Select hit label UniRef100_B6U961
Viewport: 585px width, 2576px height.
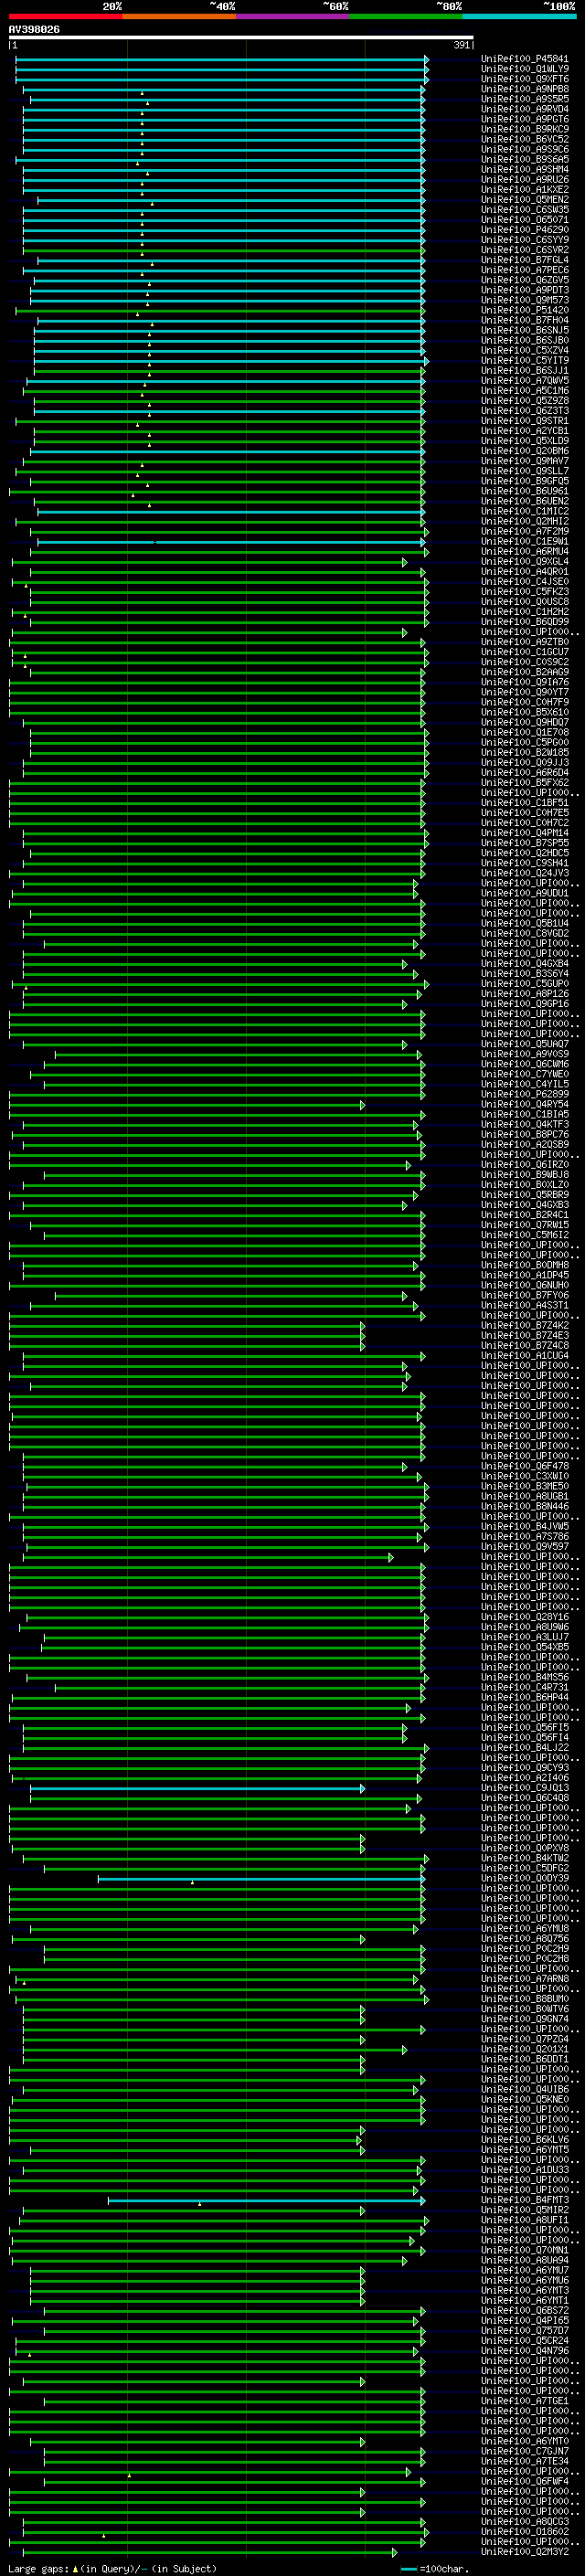525,491
